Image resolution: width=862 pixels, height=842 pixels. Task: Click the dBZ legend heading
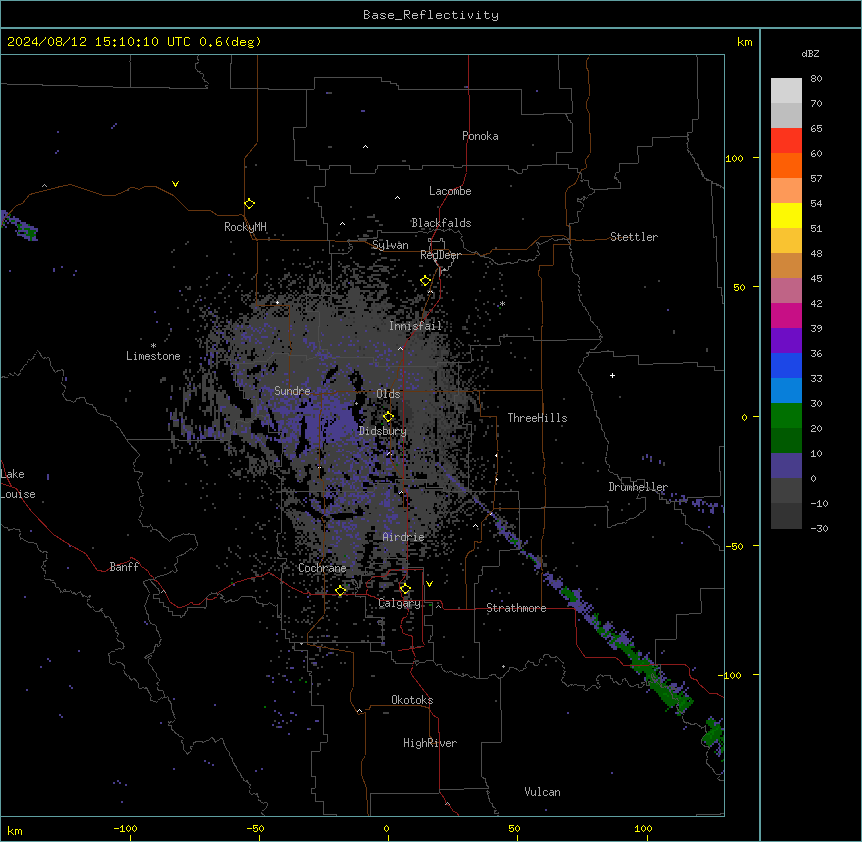pyautogui.click(x=810, y=53)
